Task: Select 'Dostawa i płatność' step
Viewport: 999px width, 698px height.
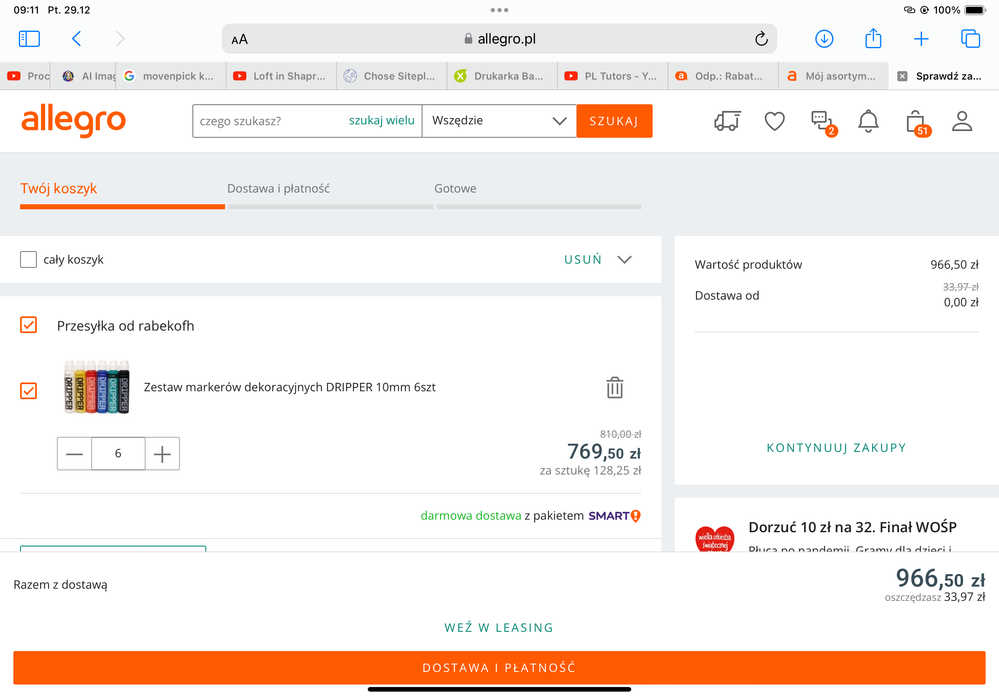Action: point(278,189)
